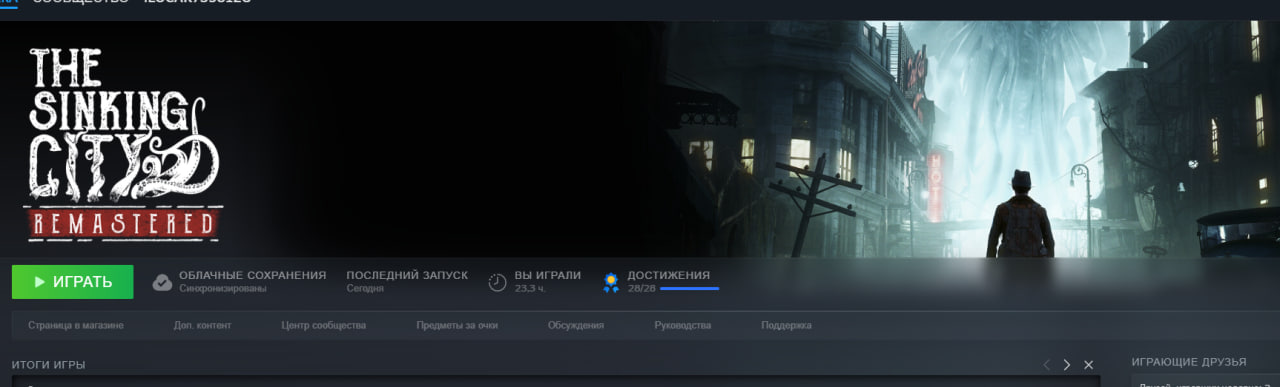Click the green ИГРАТЬ play button

[72, 282]
